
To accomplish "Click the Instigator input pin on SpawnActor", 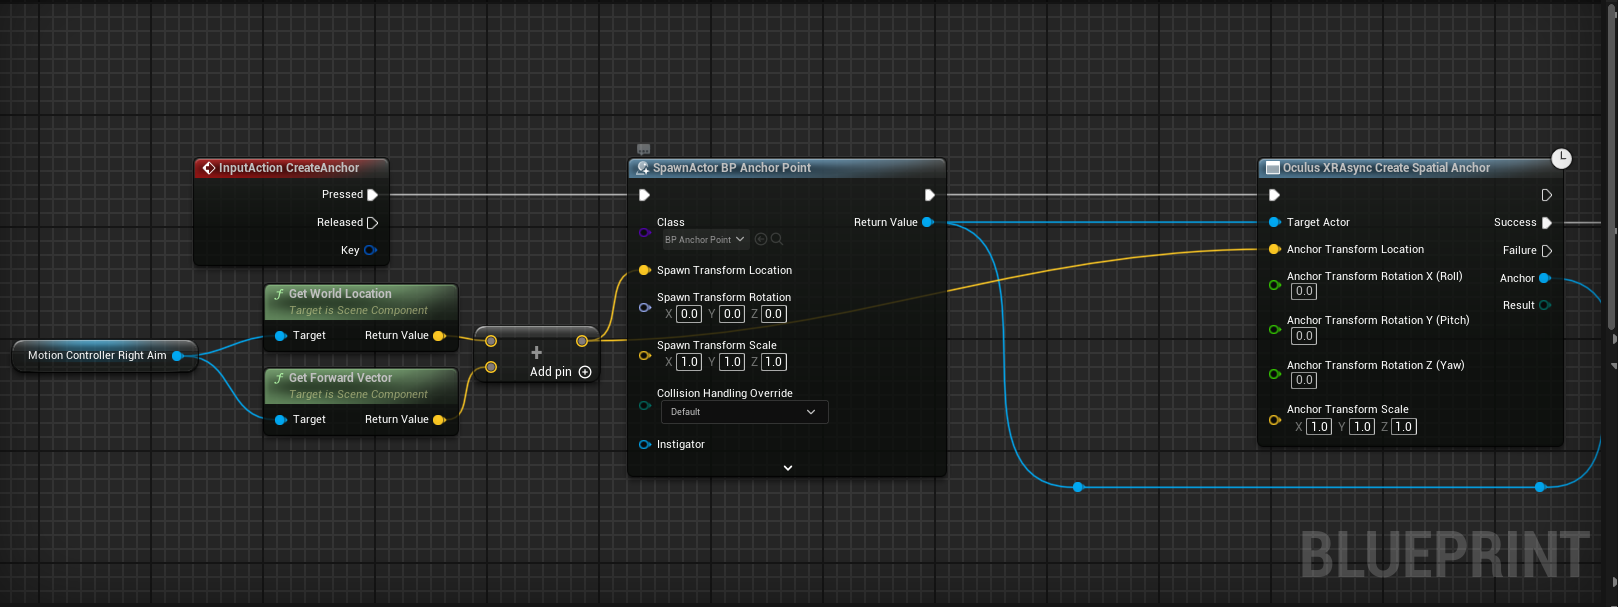I will tap(645, 445).
